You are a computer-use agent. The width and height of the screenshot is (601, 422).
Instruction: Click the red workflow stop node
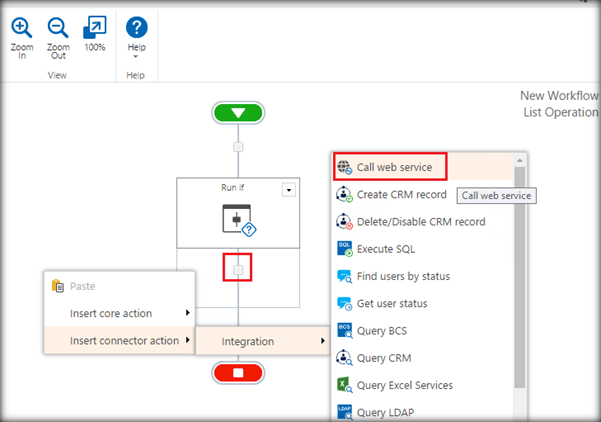[x=238, y=373]
